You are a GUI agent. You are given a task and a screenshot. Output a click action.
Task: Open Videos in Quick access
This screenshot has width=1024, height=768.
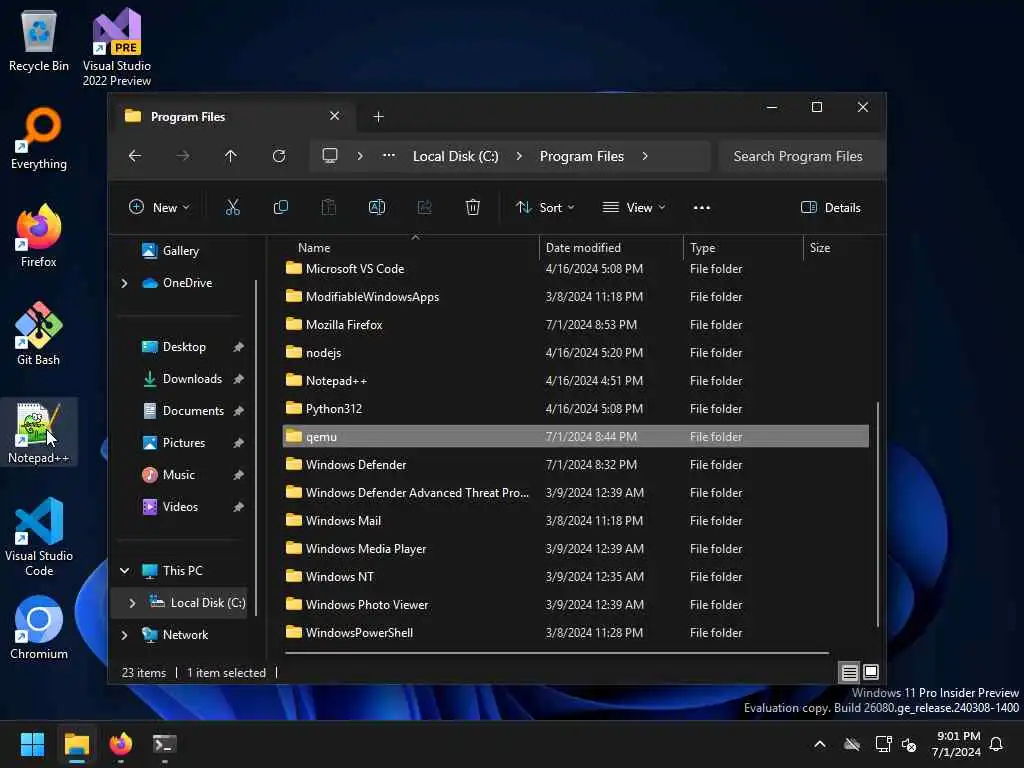click(x=180, y=507)
